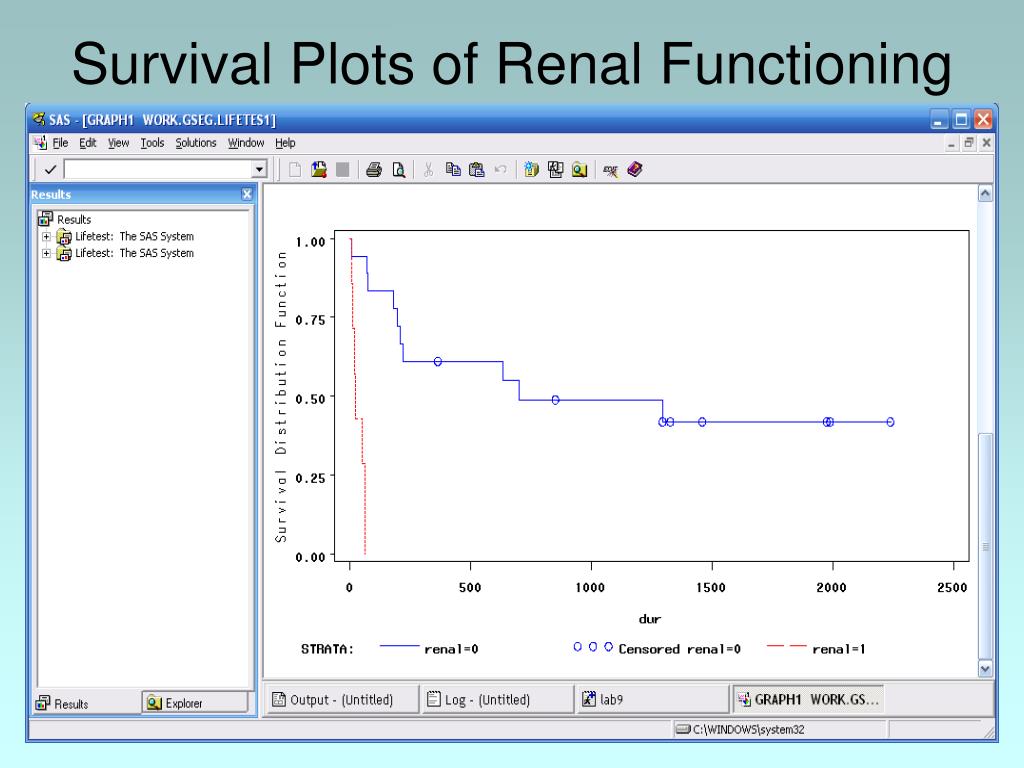Screen dimensions: 1024x768
Task: Click the Paste clipboard icon
Action: [x=477, y=170]
